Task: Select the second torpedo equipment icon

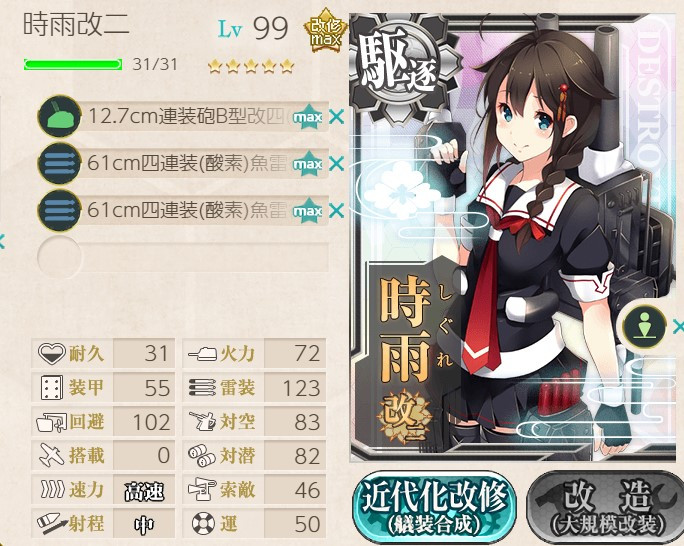Action: [59, 211]
